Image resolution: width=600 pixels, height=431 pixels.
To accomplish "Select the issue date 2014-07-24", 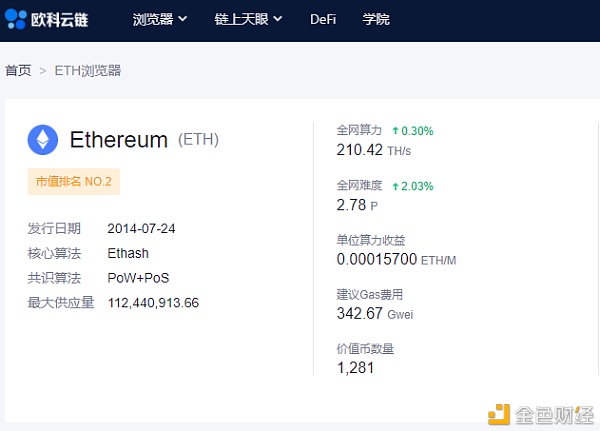I will [141, 229].
